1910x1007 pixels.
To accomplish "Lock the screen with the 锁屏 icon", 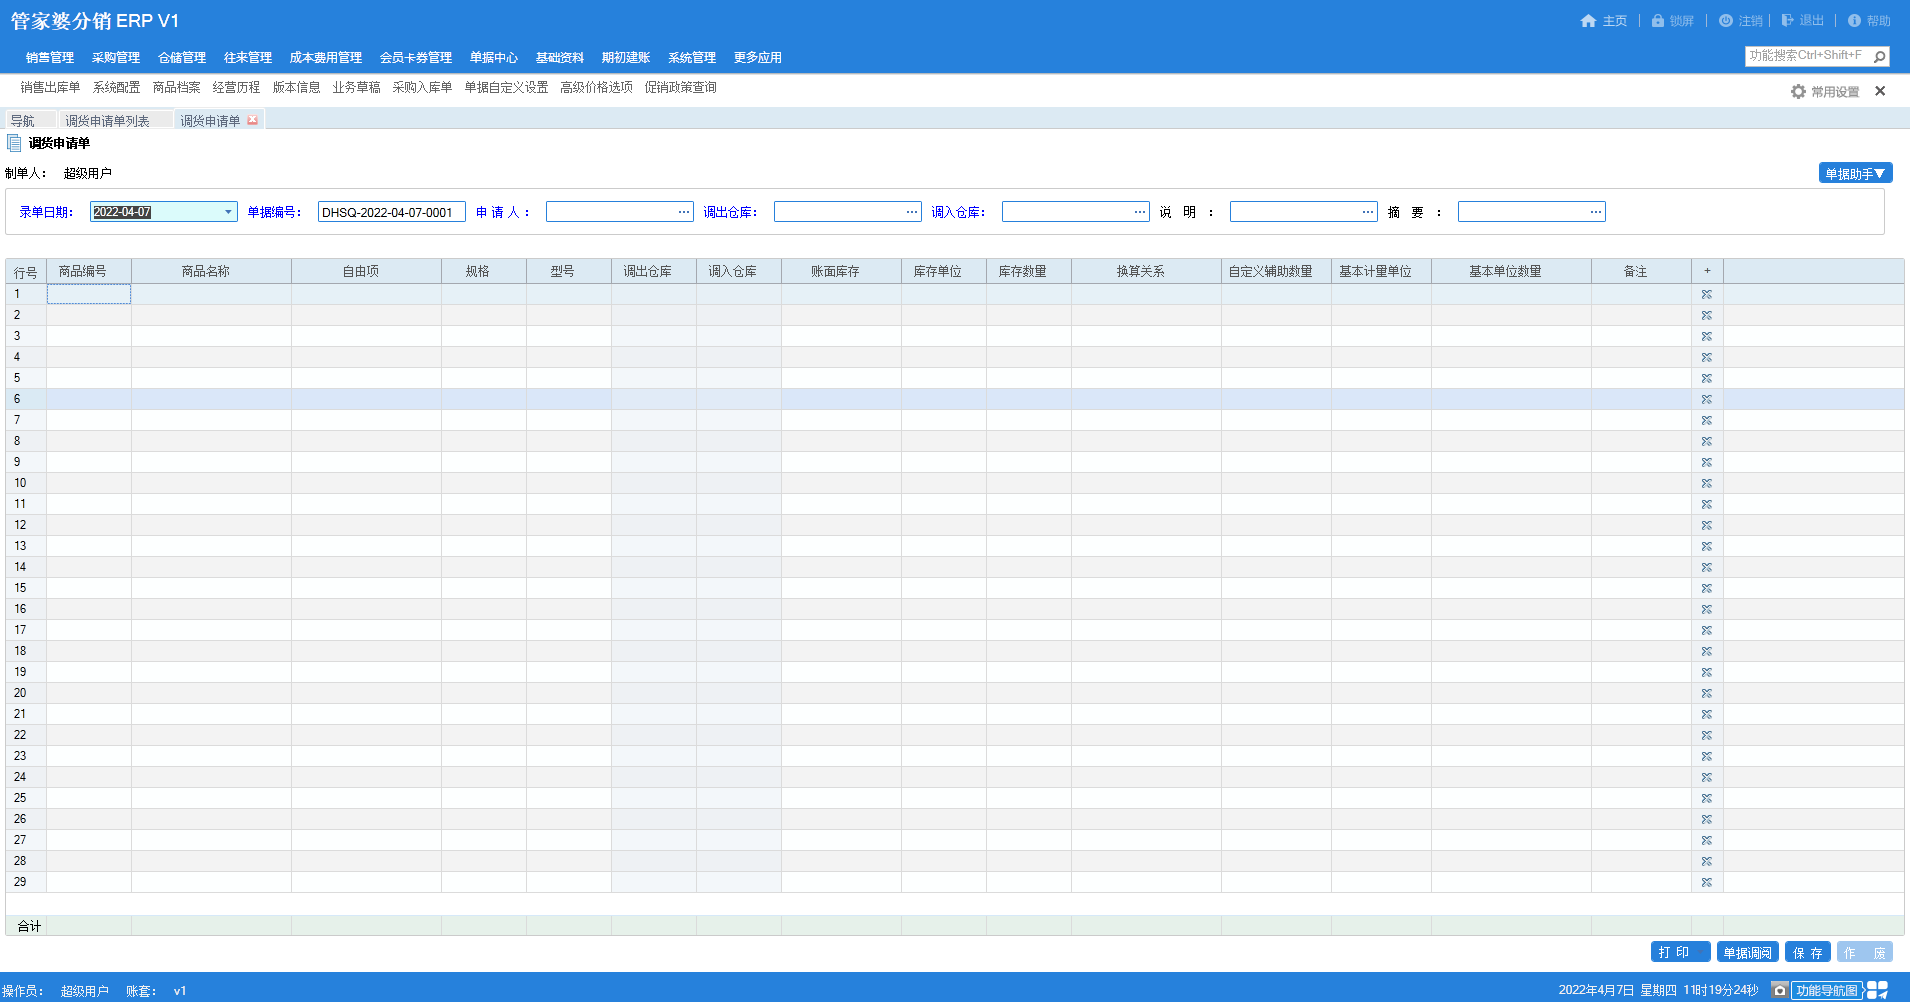I will (x=1658, y=21).
